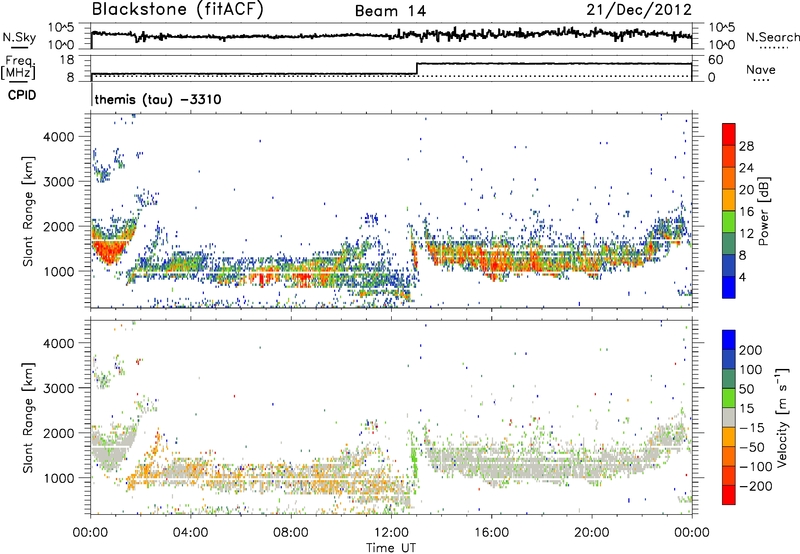Click the 100 tick on the velocity colorbar
Viewport: 800px width, 554px height.
coord(751,369)
